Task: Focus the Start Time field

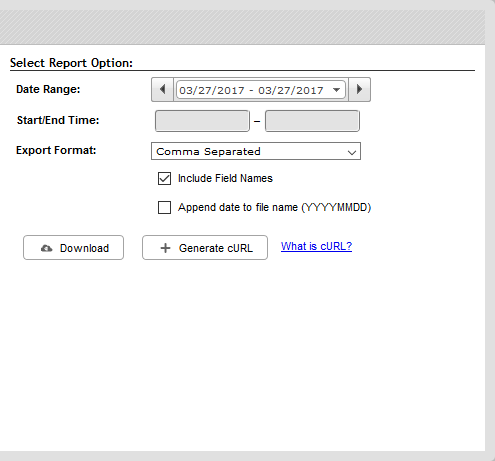Action: pyautogui.click(x=202, y=121)
